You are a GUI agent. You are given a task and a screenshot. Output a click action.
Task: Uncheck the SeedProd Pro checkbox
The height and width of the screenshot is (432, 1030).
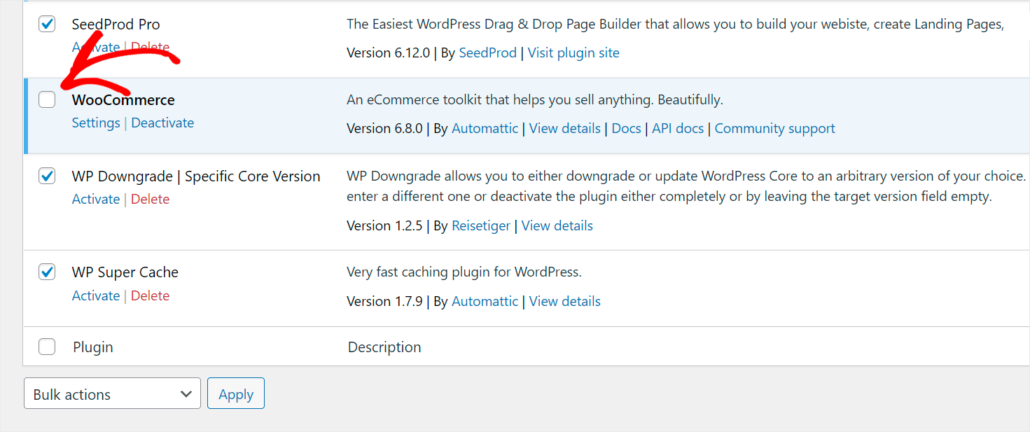click(x=47, y=24)
